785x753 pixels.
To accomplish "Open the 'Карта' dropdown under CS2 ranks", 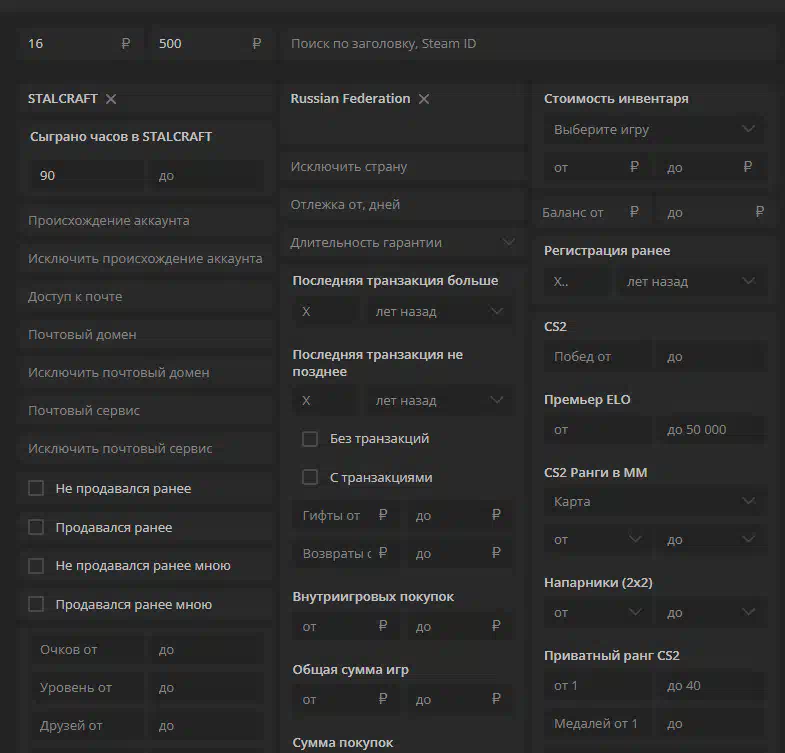I will pyautogui.click(x=654, y=502).
